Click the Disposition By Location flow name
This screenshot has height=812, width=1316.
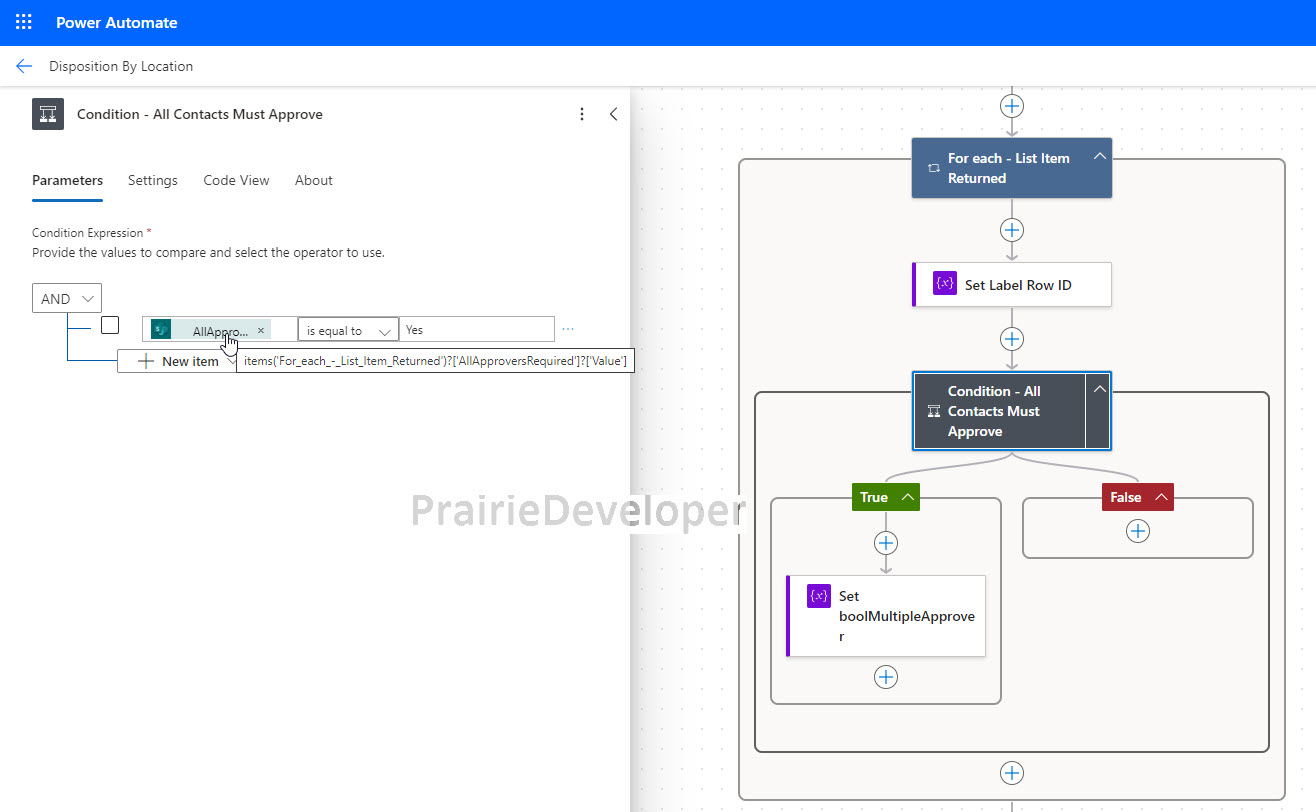point(121,66)
